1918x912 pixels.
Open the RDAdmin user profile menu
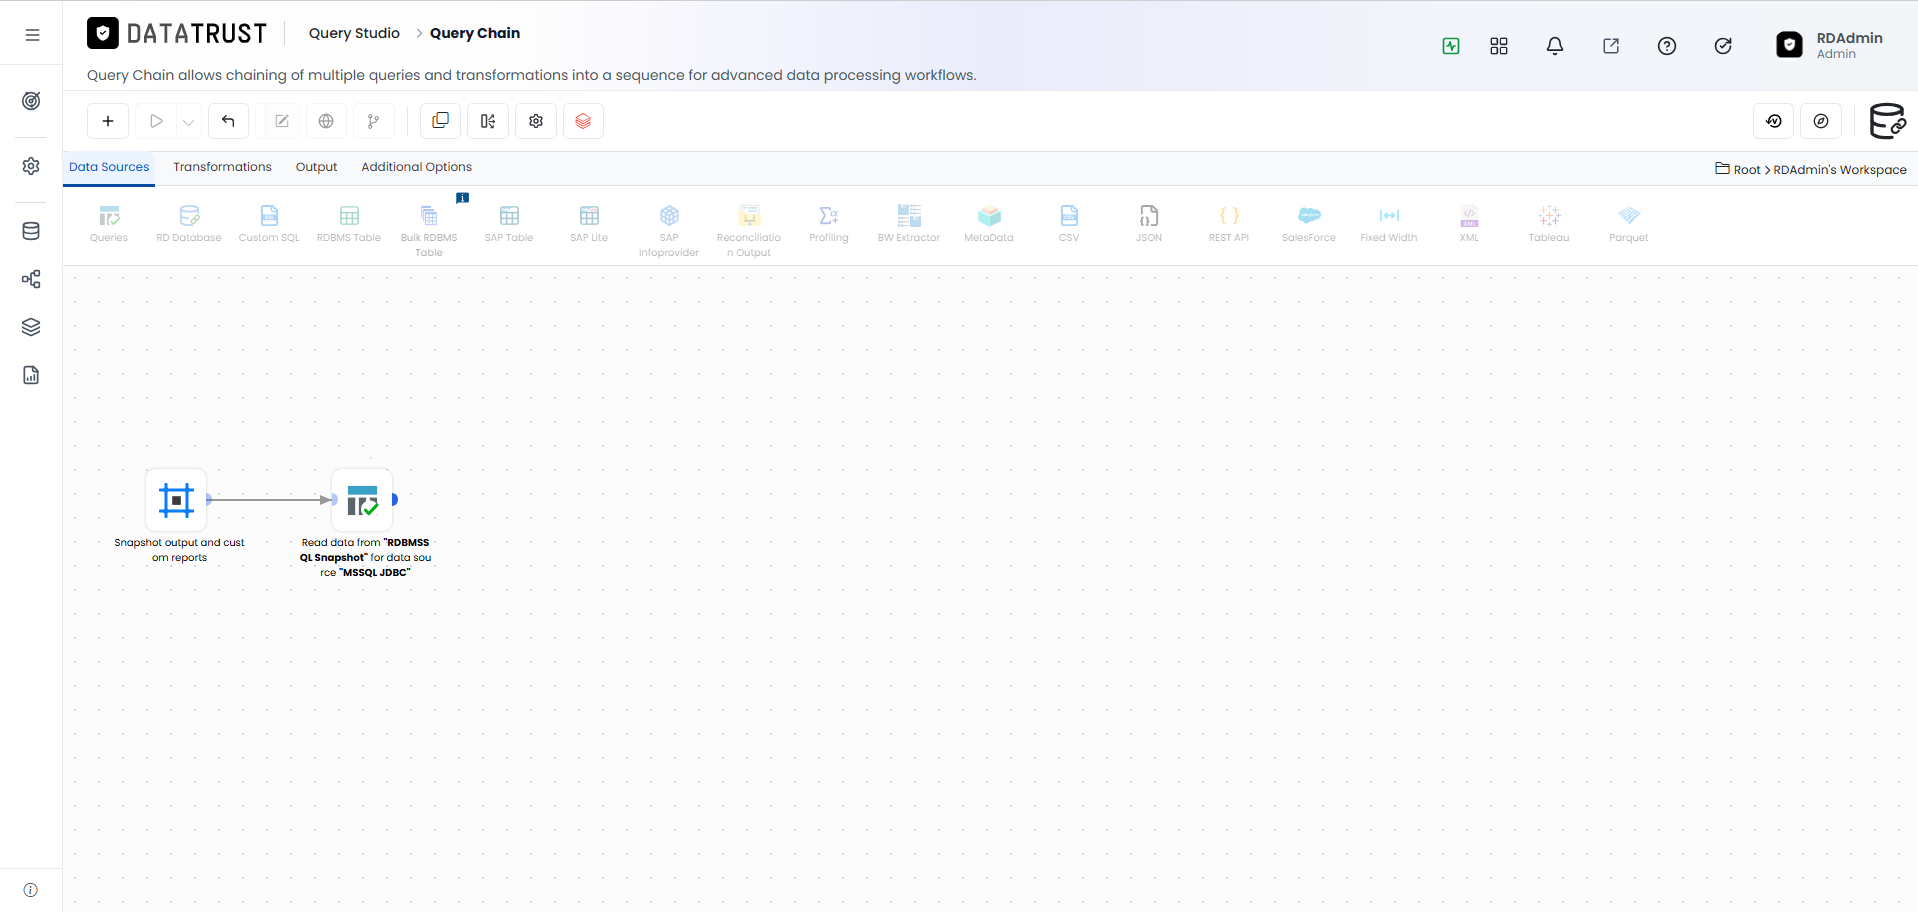tap(1830, 45)
